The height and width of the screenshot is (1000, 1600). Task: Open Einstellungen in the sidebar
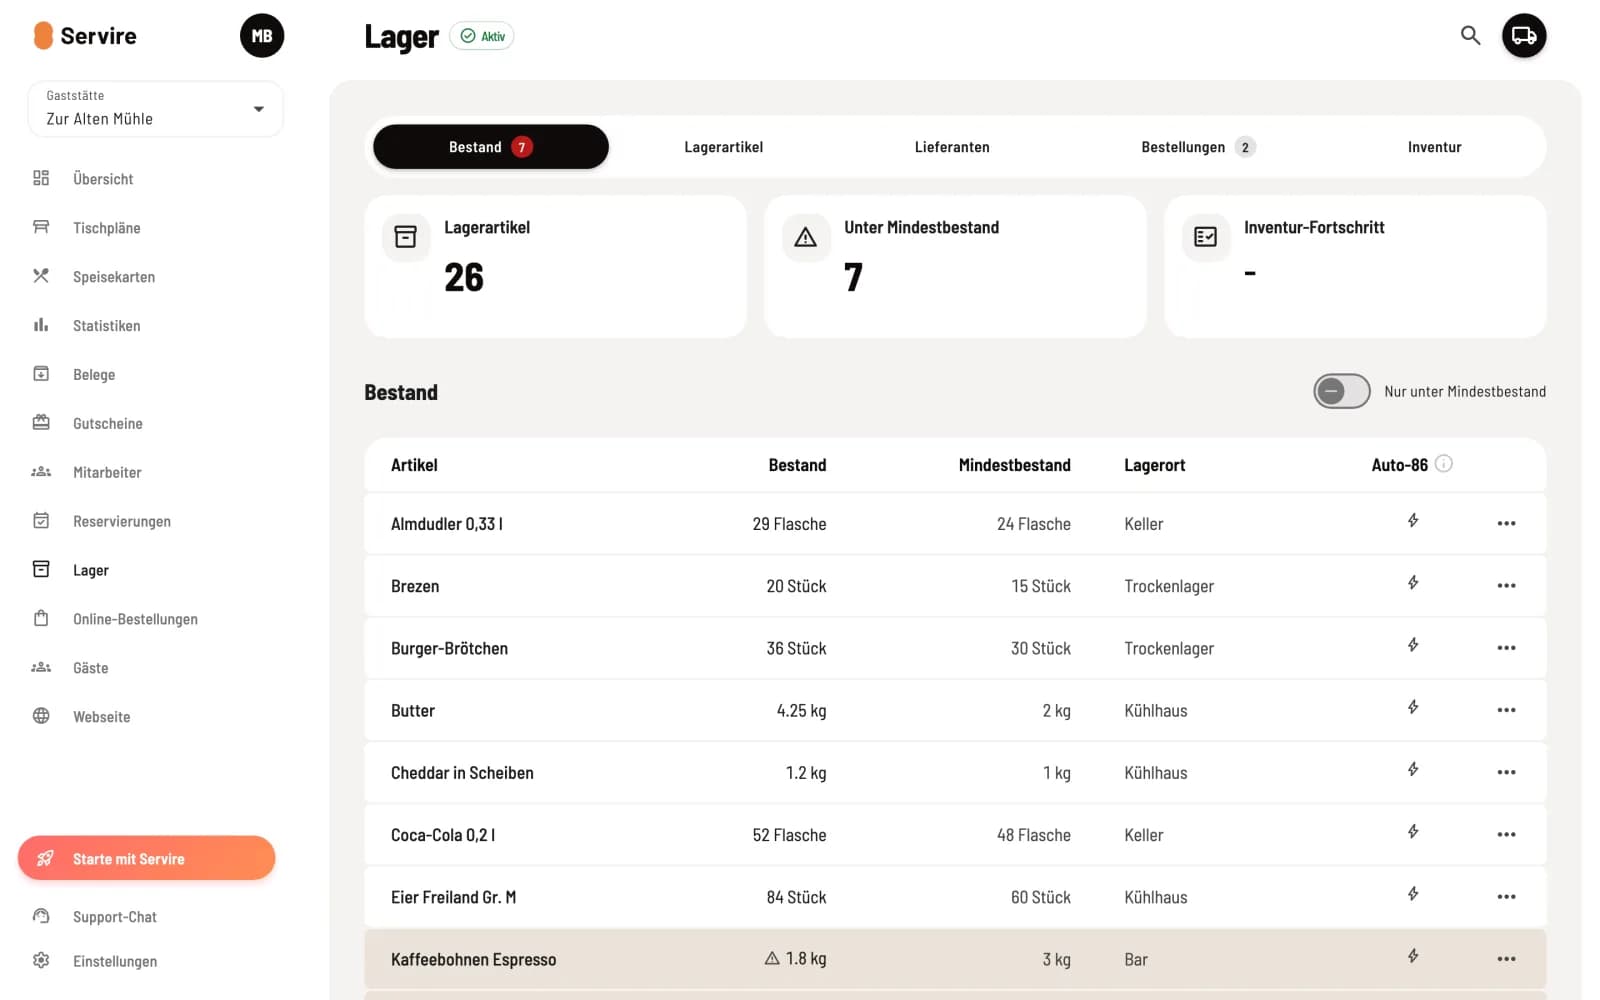coord(115,961)
